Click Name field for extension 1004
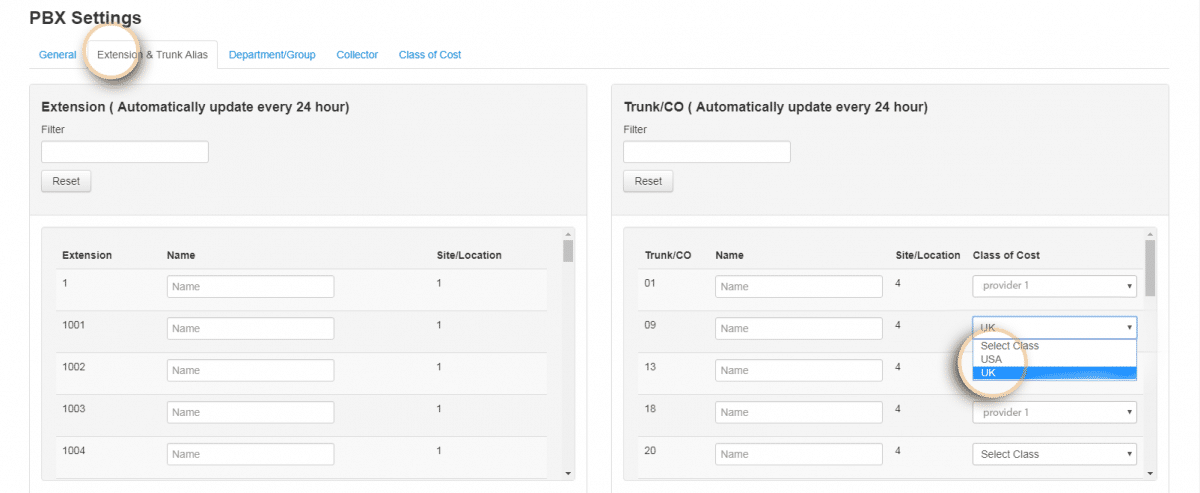 point(250,454)
